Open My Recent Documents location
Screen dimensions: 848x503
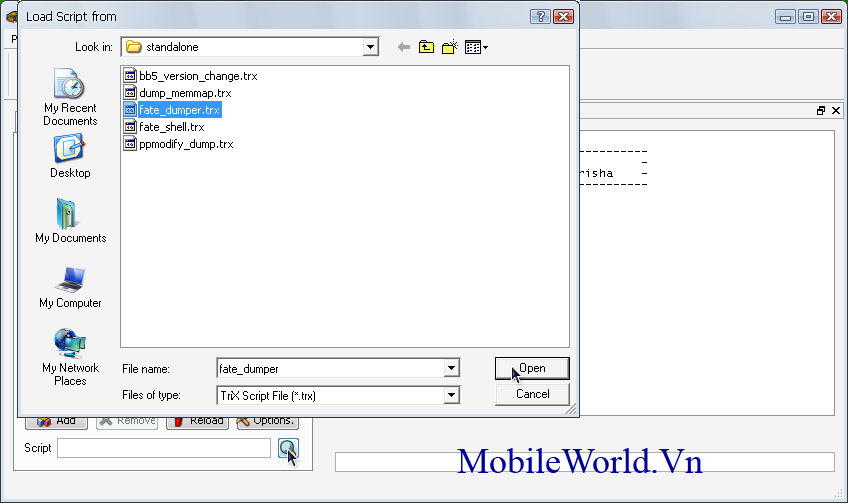[x=70, y=98]
